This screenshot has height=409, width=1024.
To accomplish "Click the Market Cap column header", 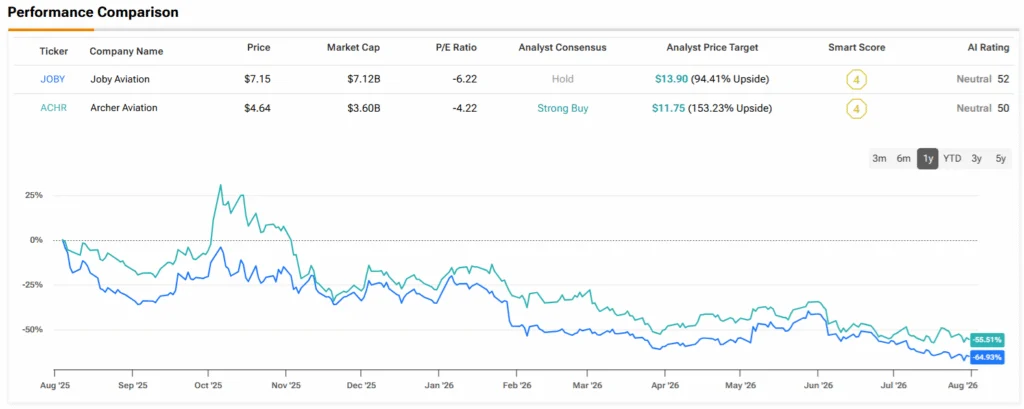I will coord(353,48).
